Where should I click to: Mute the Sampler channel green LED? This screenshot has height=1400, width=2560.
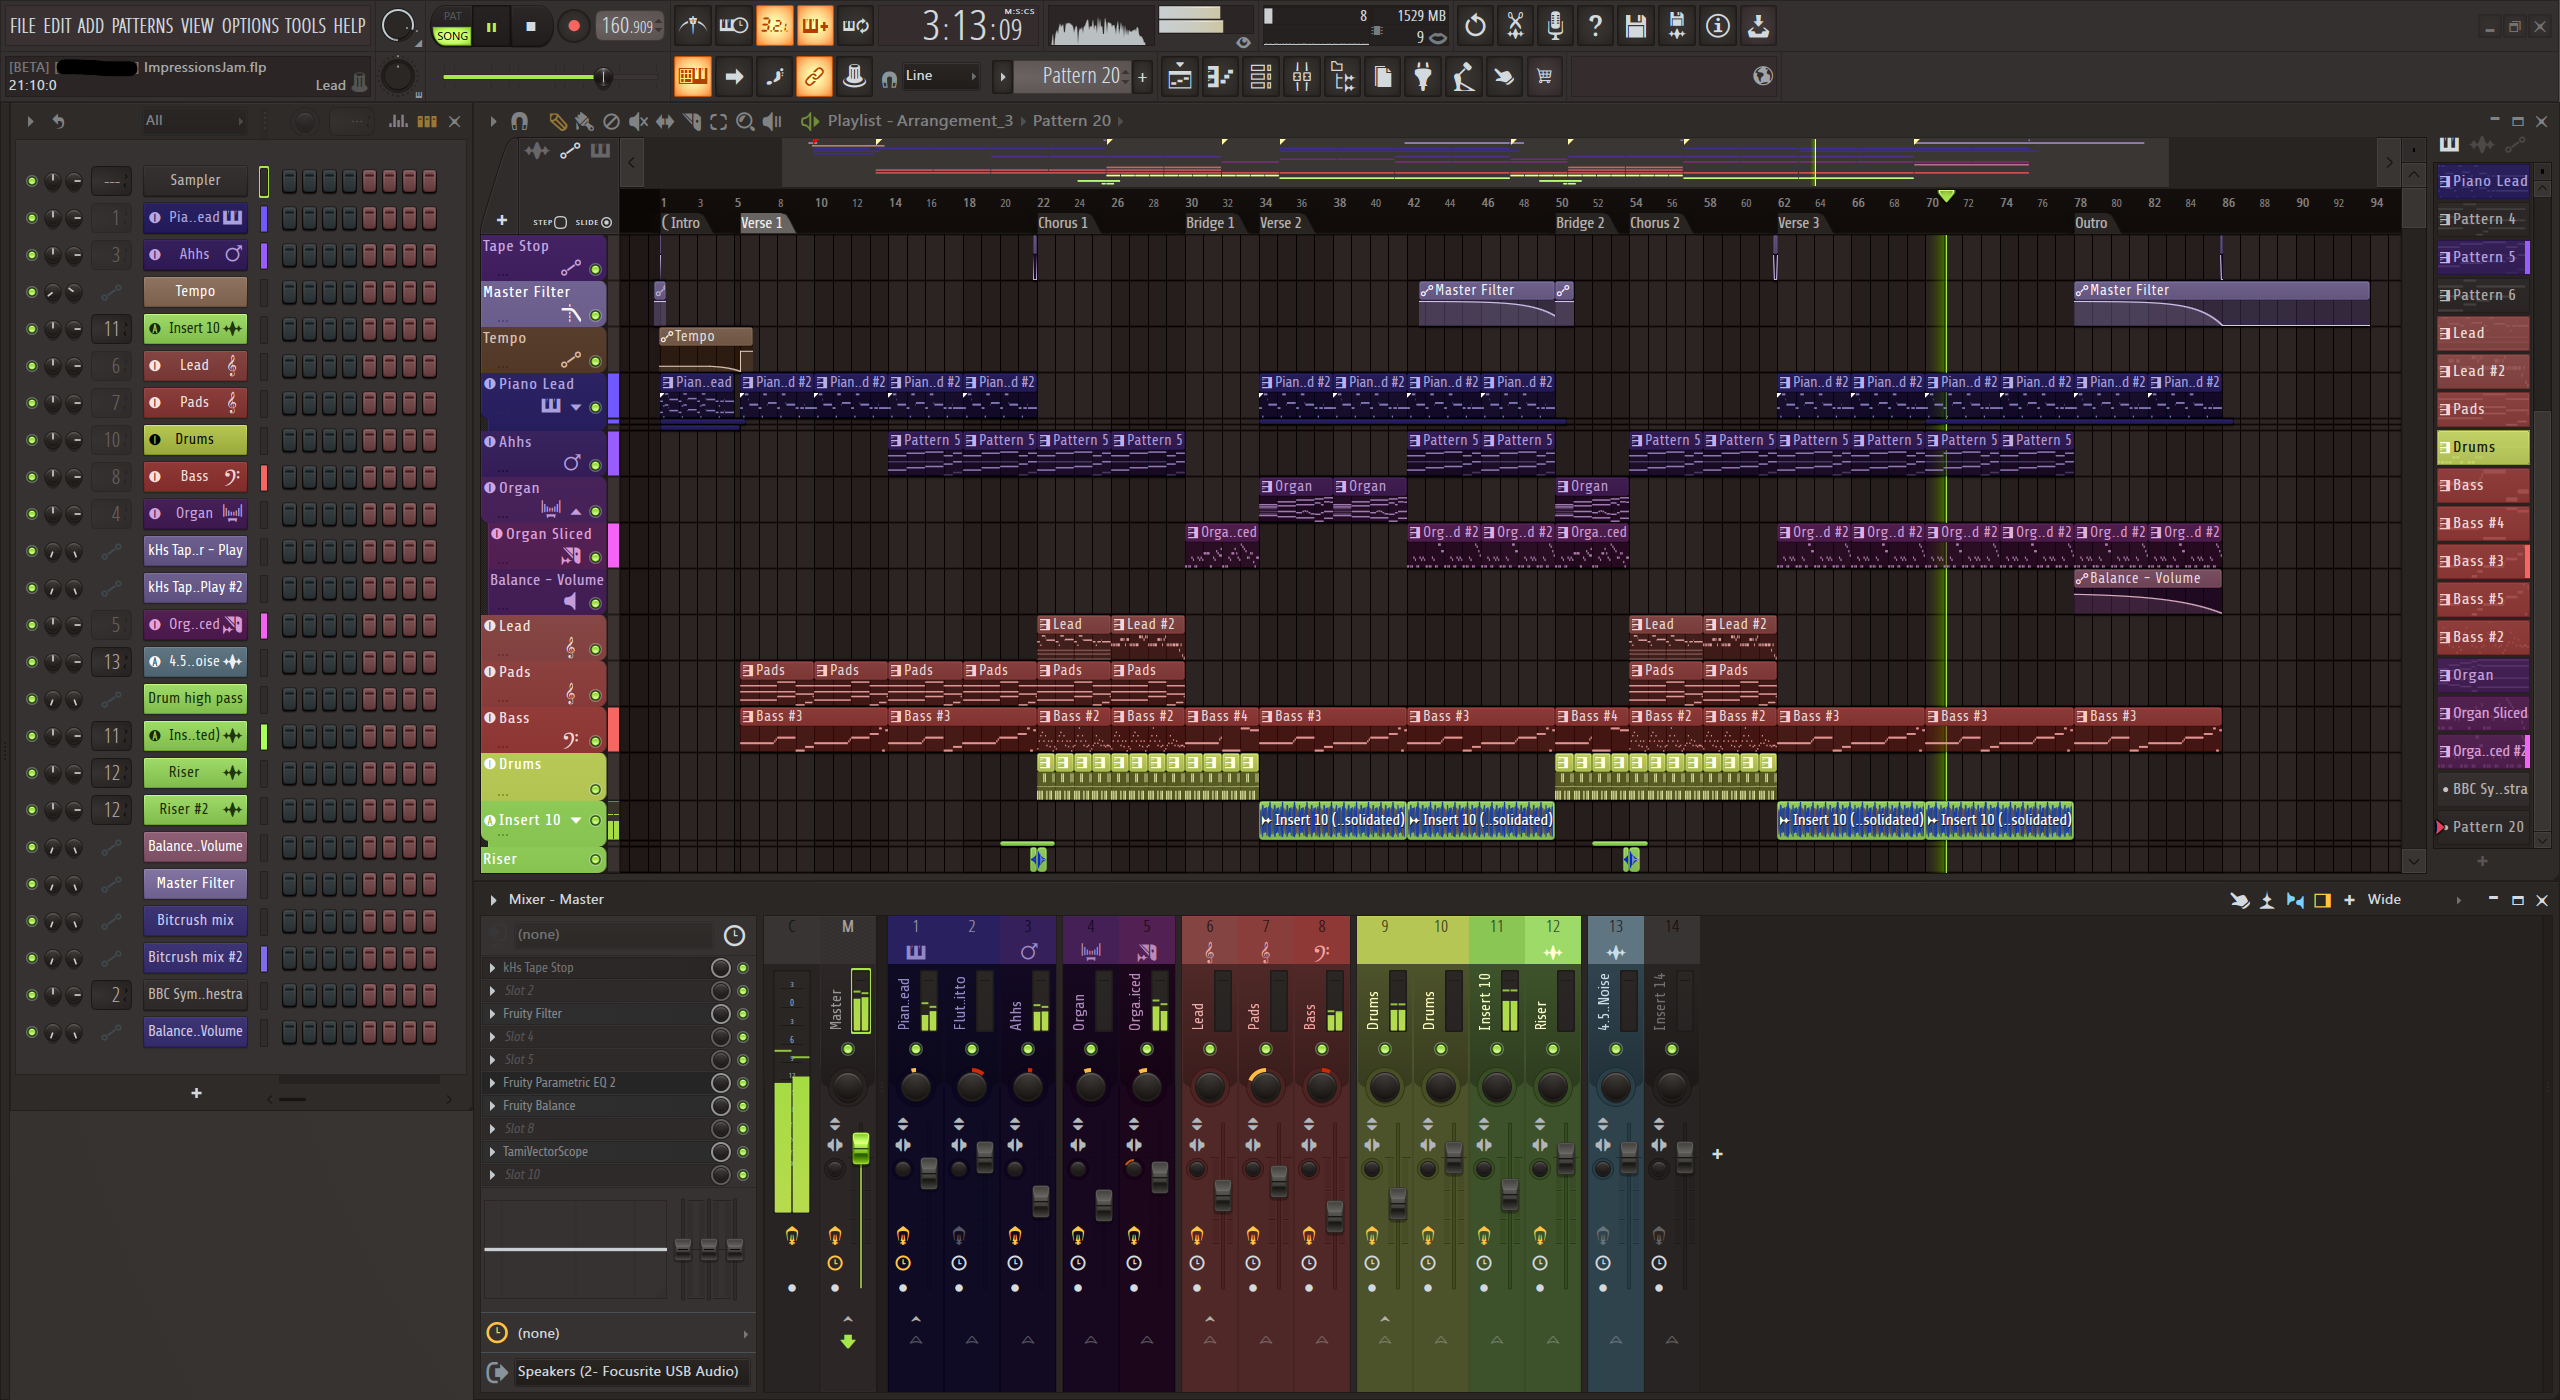tap(32, 181)
